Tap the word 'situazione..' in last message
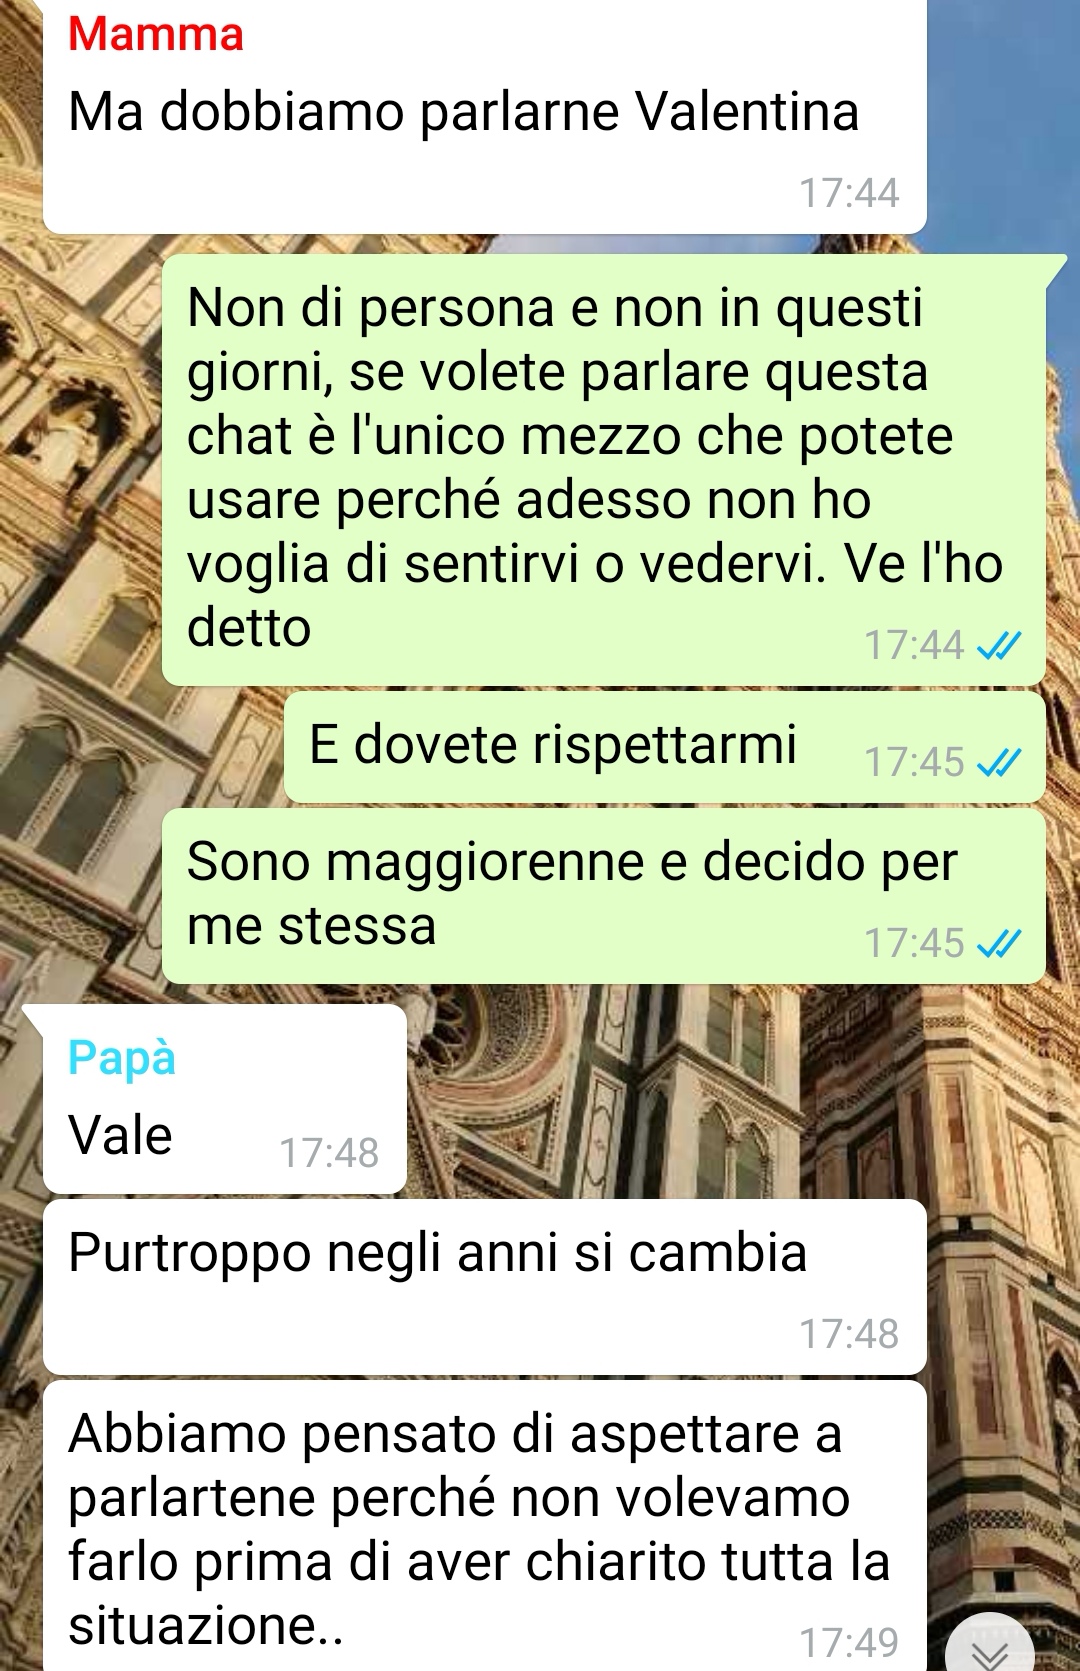 click(206, 1626)
